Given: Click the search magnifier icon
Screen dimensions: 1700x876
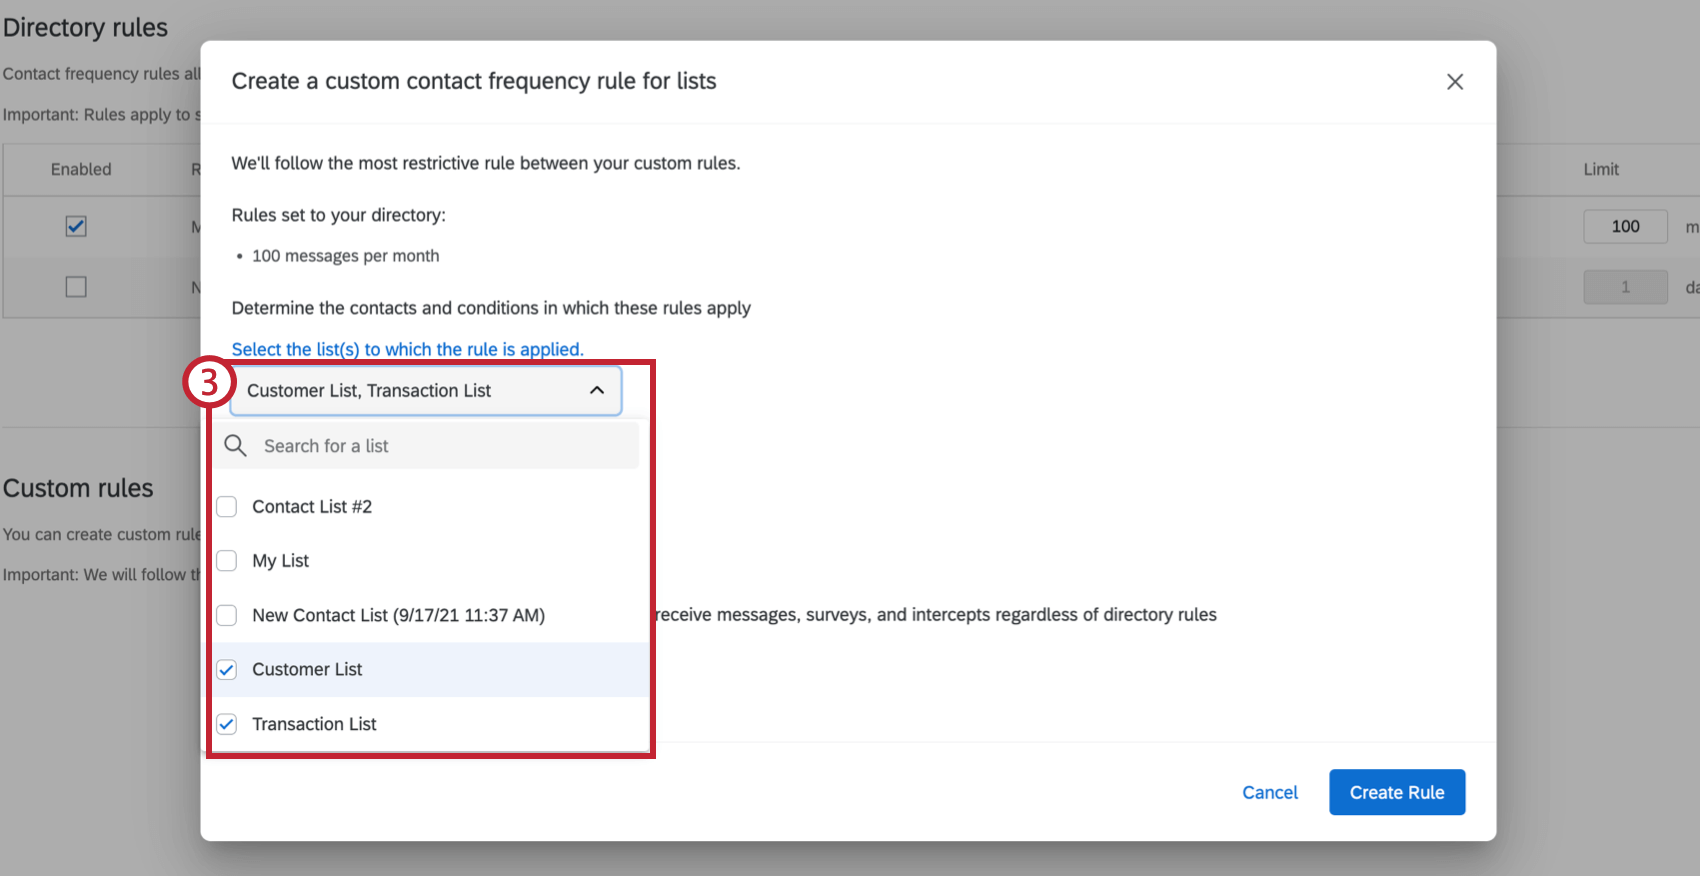Looking at the screenshot, I should [x=235, y=446].
